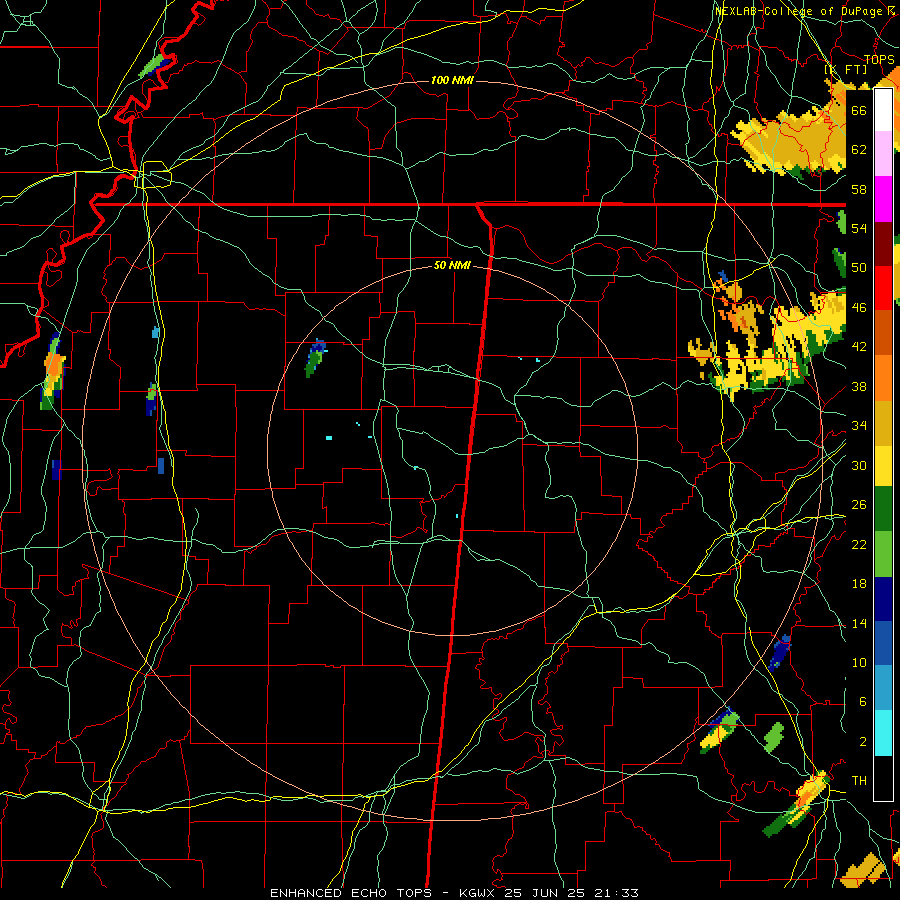Screen dimensions: 900x900
Task: Select the 30 value in the legend
Action: [859, 465]
